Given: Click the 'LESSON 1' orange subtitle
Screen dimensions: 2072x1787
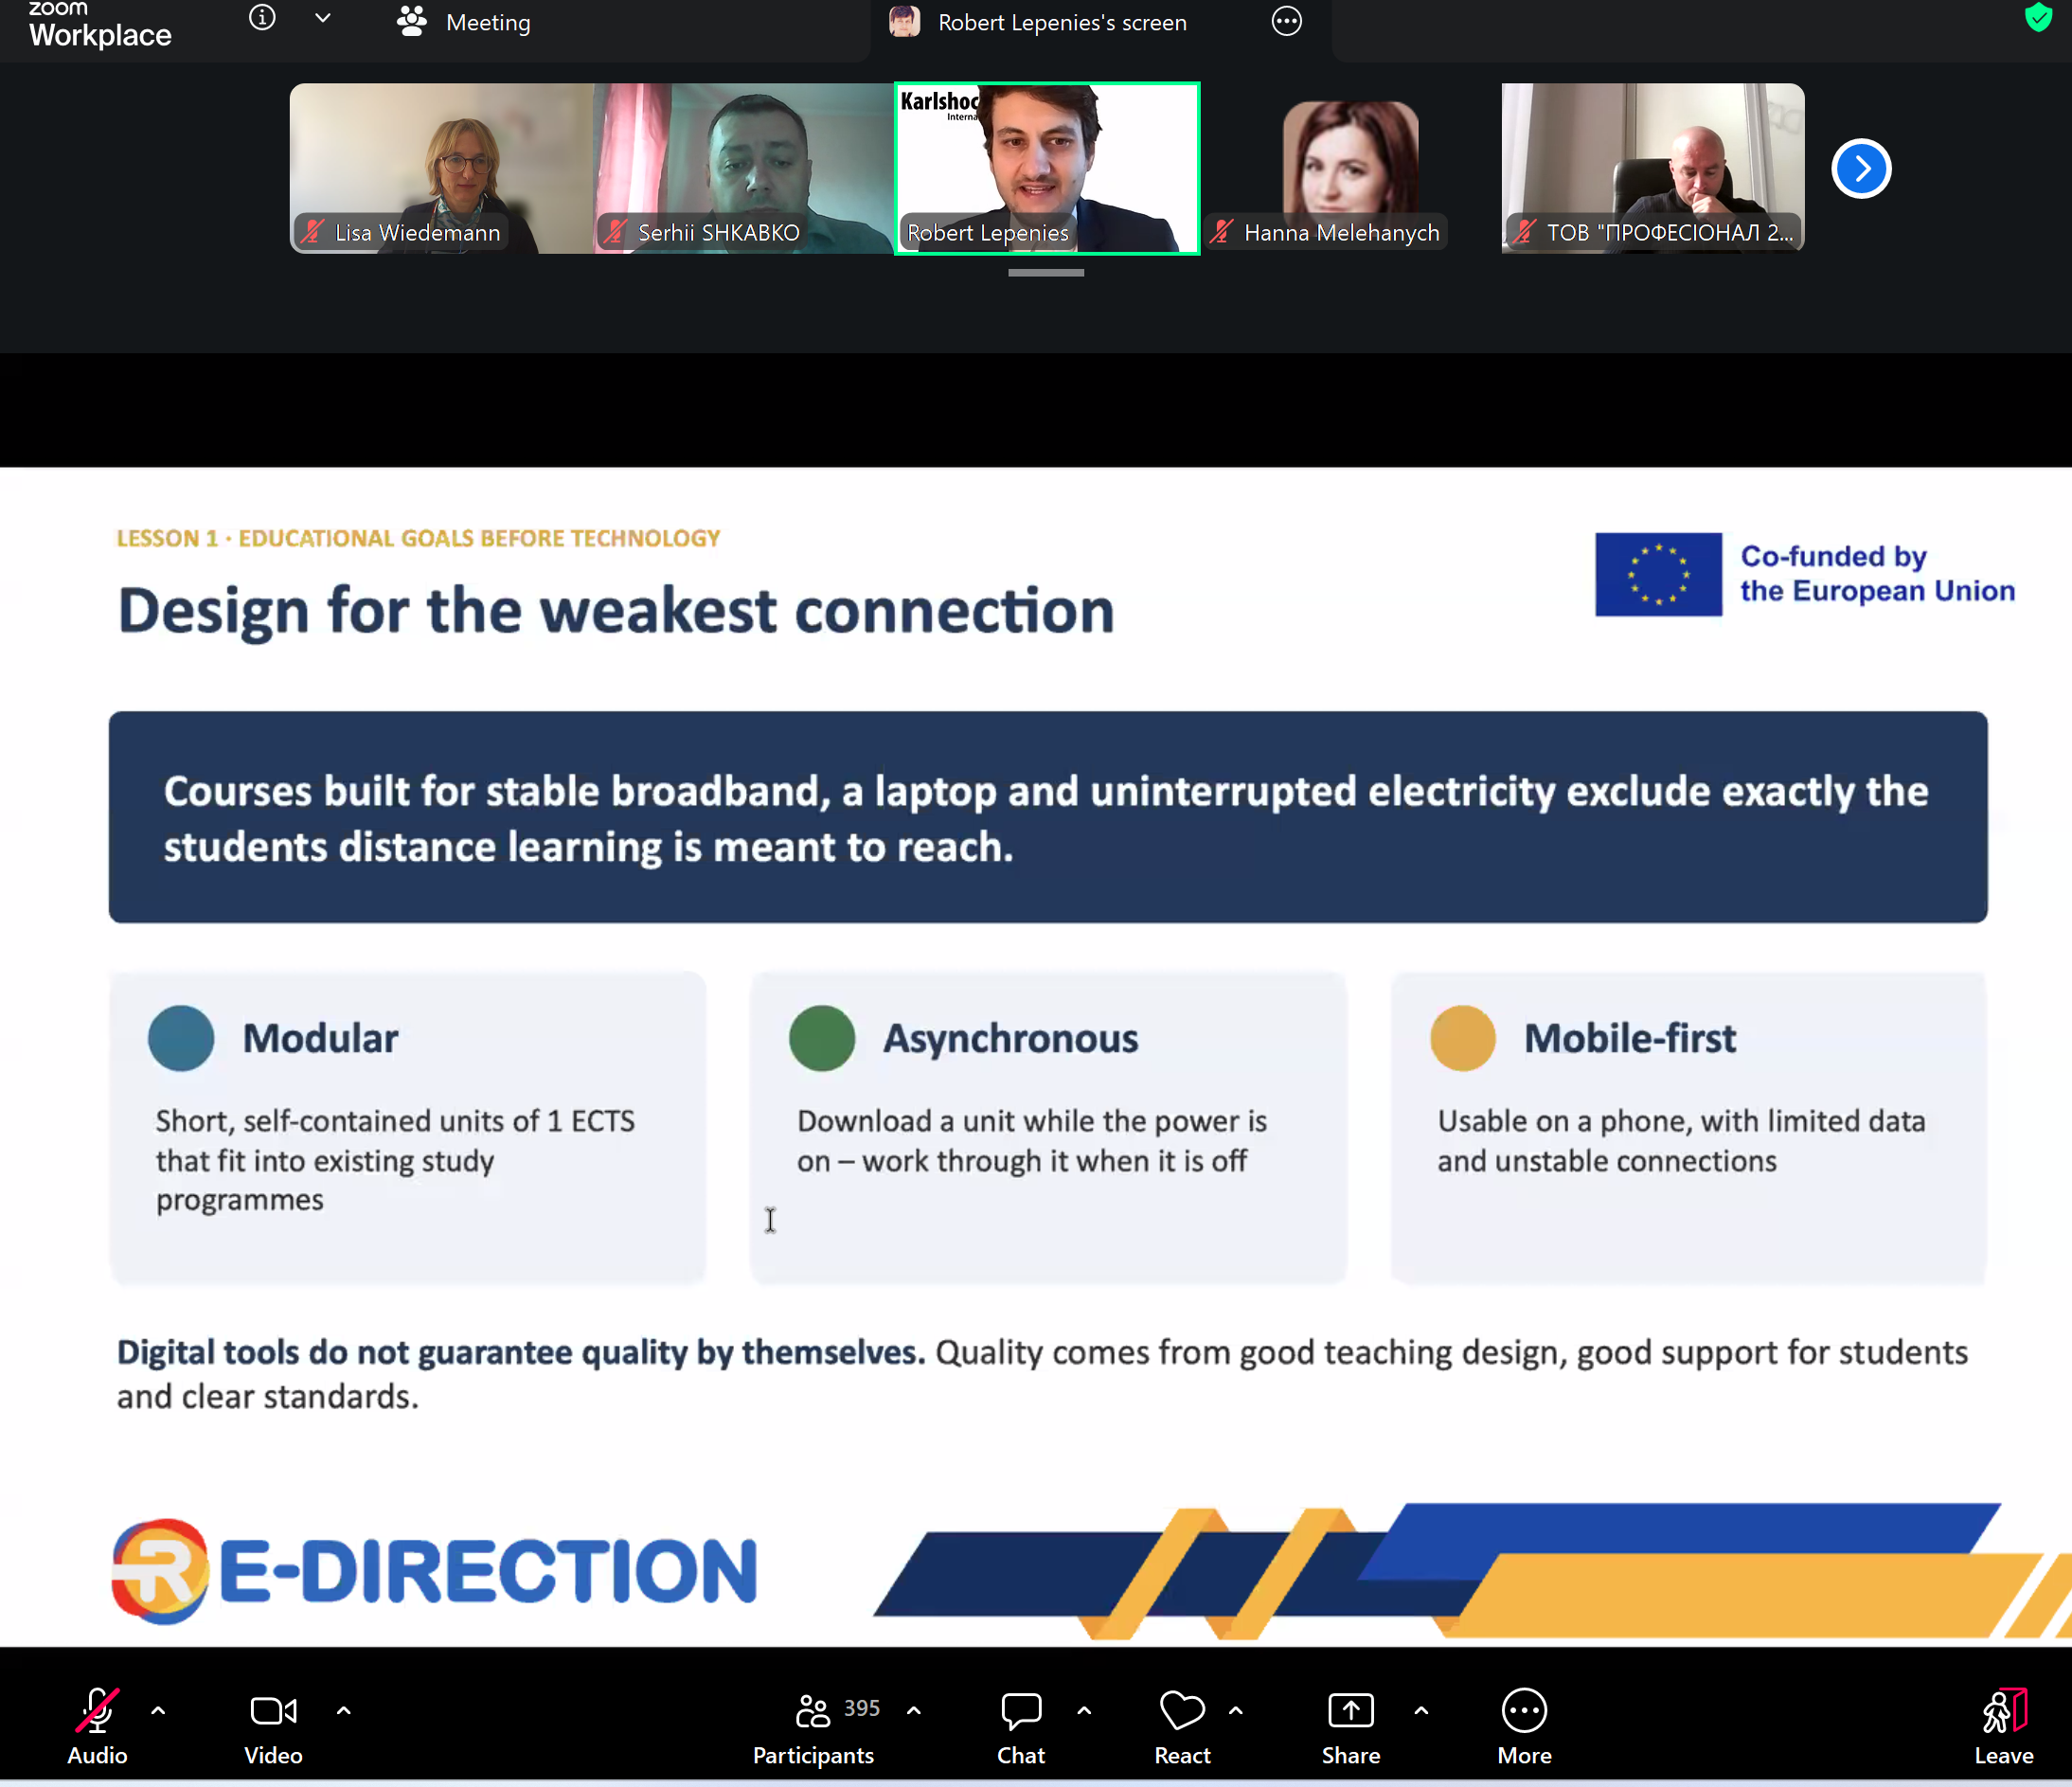Looking at the screenshot, I should pyautogui.click(x=418, y=538).
